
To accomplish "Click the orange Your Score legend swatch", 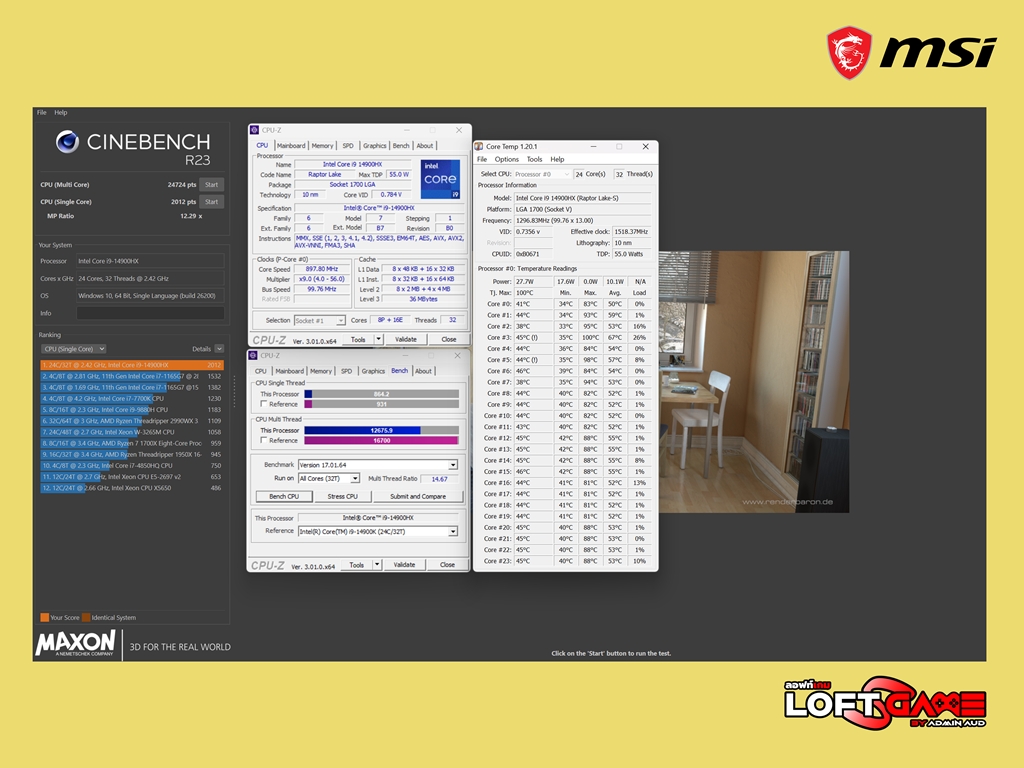I will click(44, 617).
